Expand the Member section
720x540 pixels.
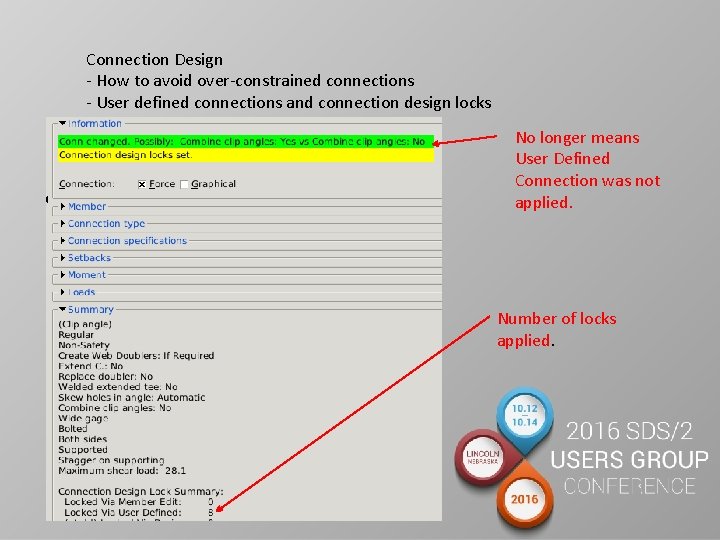pyautogui.click(x=63, y=207)
